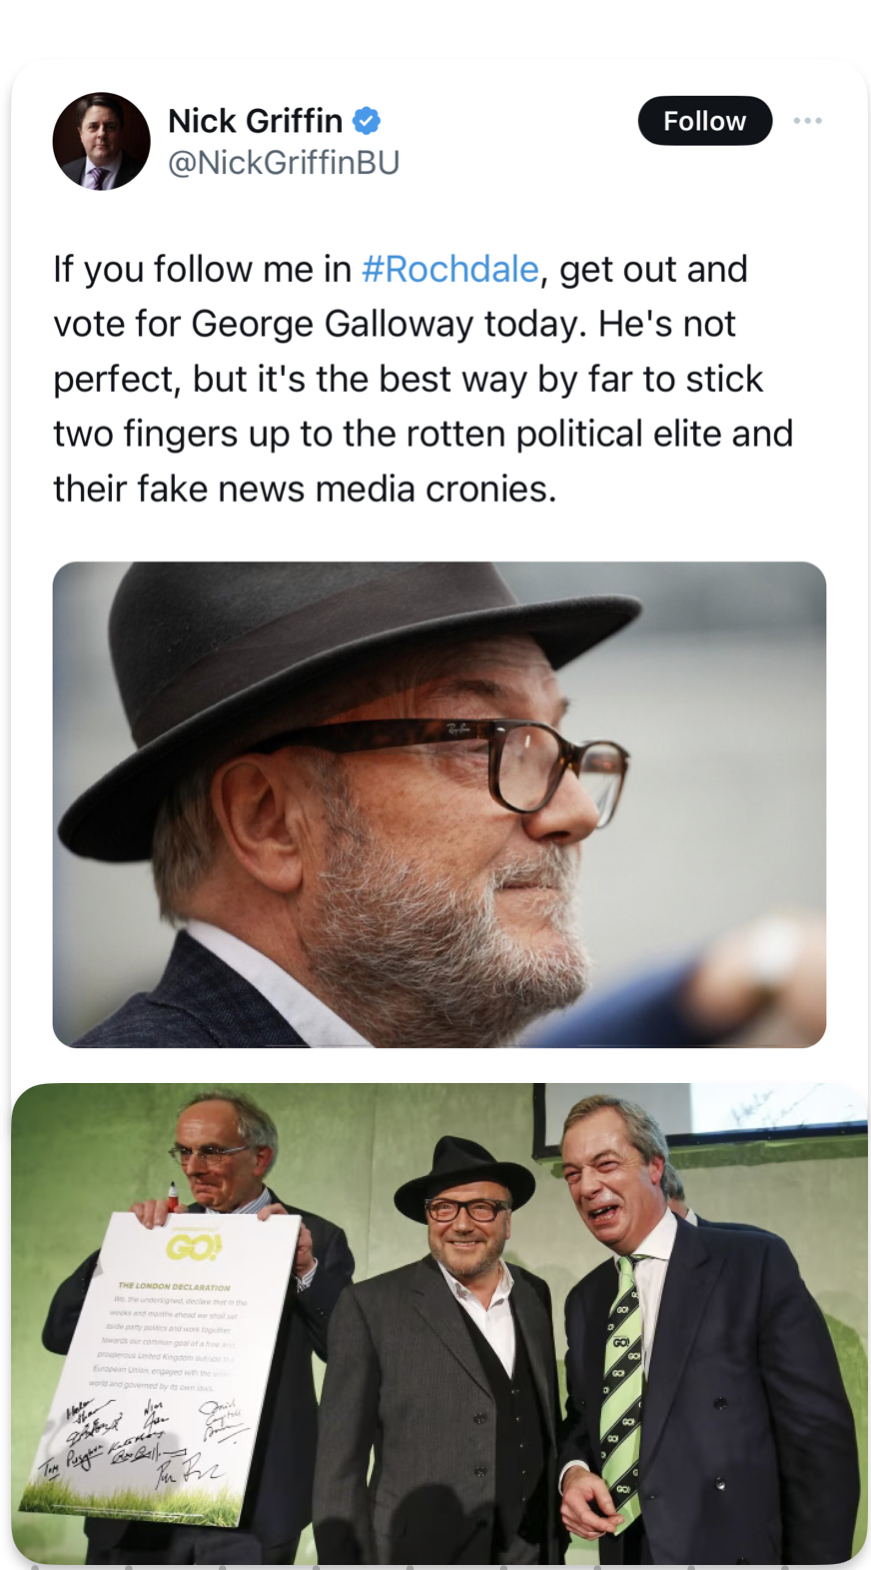Open the group photo of three men
This screenshot has width=871, height=1570.
(x=439, y=1323)
